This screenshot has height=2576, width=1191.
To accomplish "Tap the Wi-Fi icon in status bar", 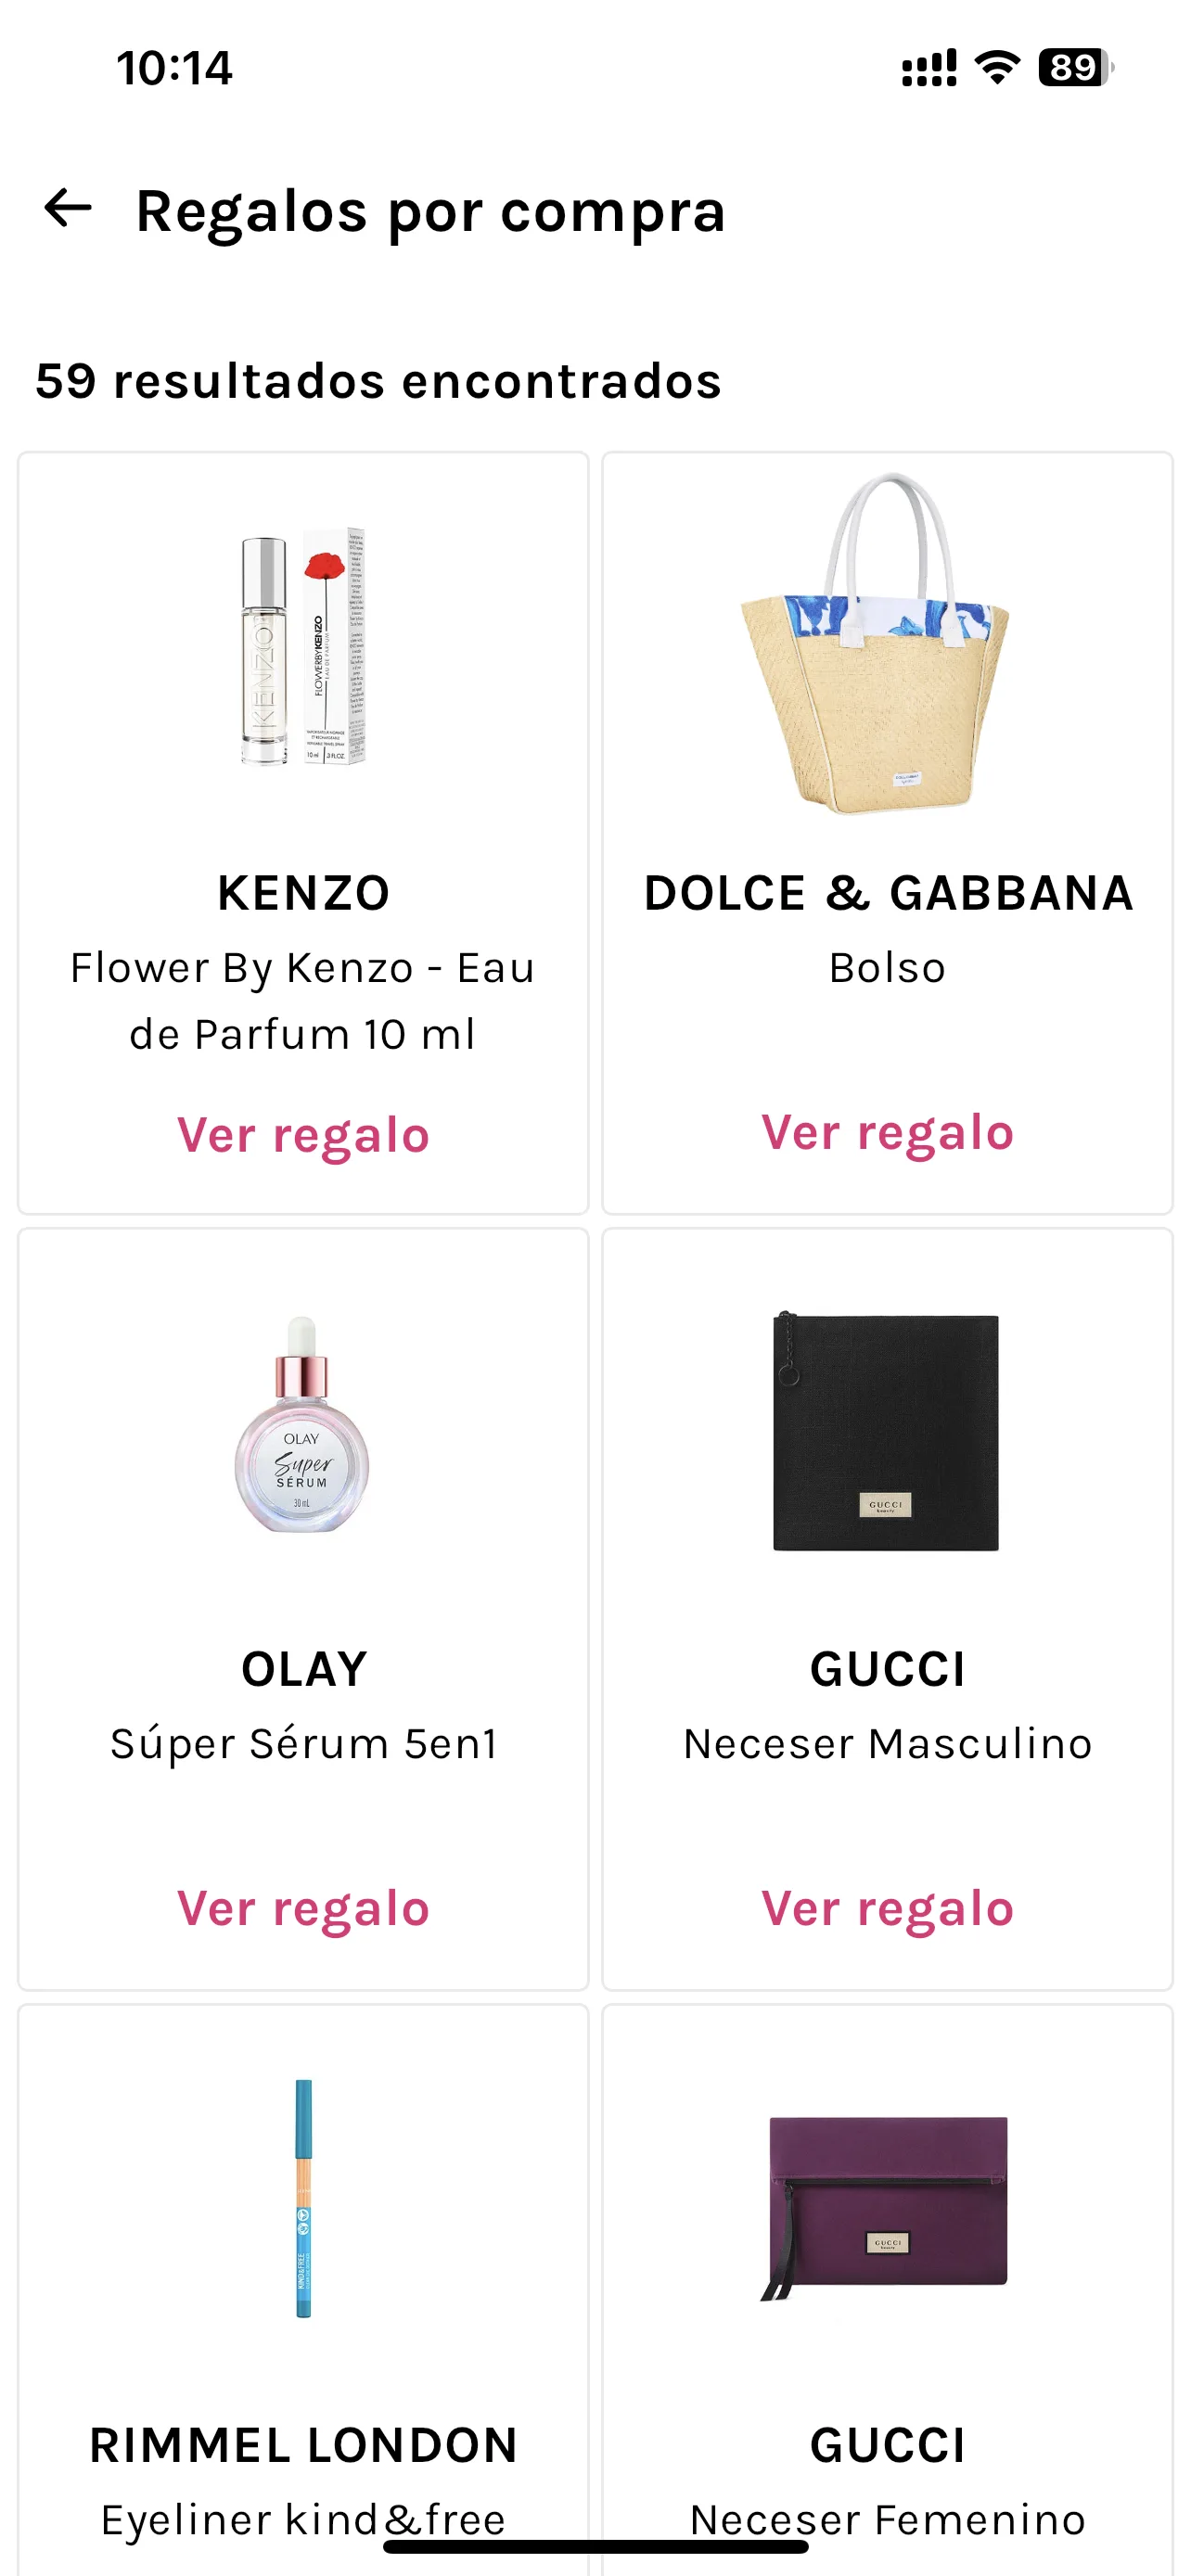I will [x=997, y=67].
